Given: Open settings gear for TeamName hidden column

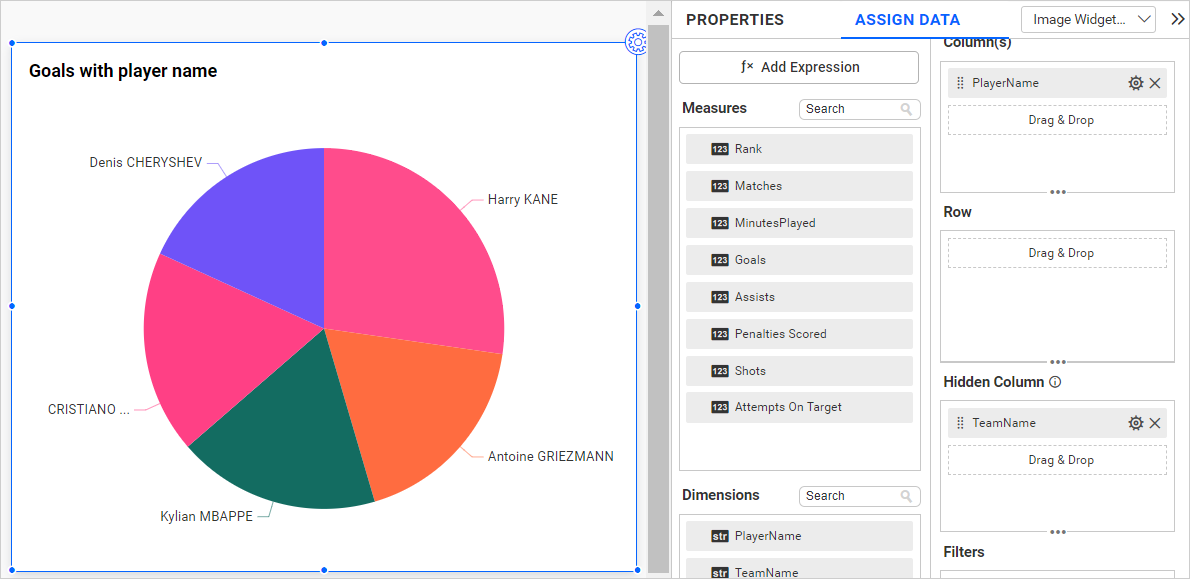Looking at the screenshot, I should 1135,423.
